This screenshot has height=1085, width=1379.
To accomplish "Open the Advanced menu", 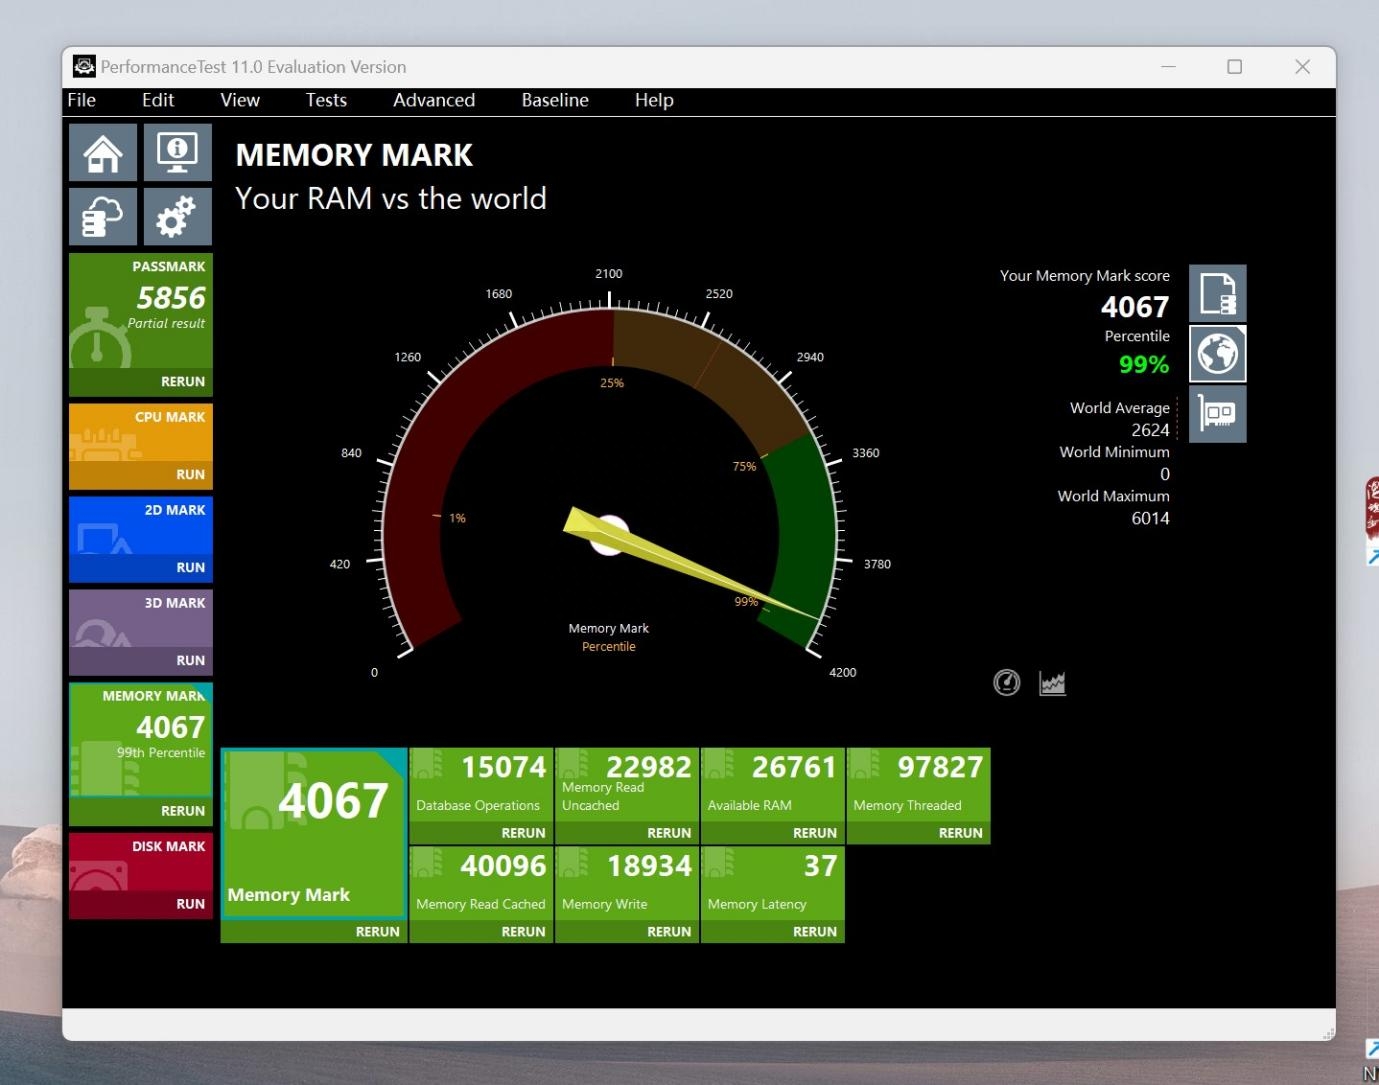I will [434, 100].
